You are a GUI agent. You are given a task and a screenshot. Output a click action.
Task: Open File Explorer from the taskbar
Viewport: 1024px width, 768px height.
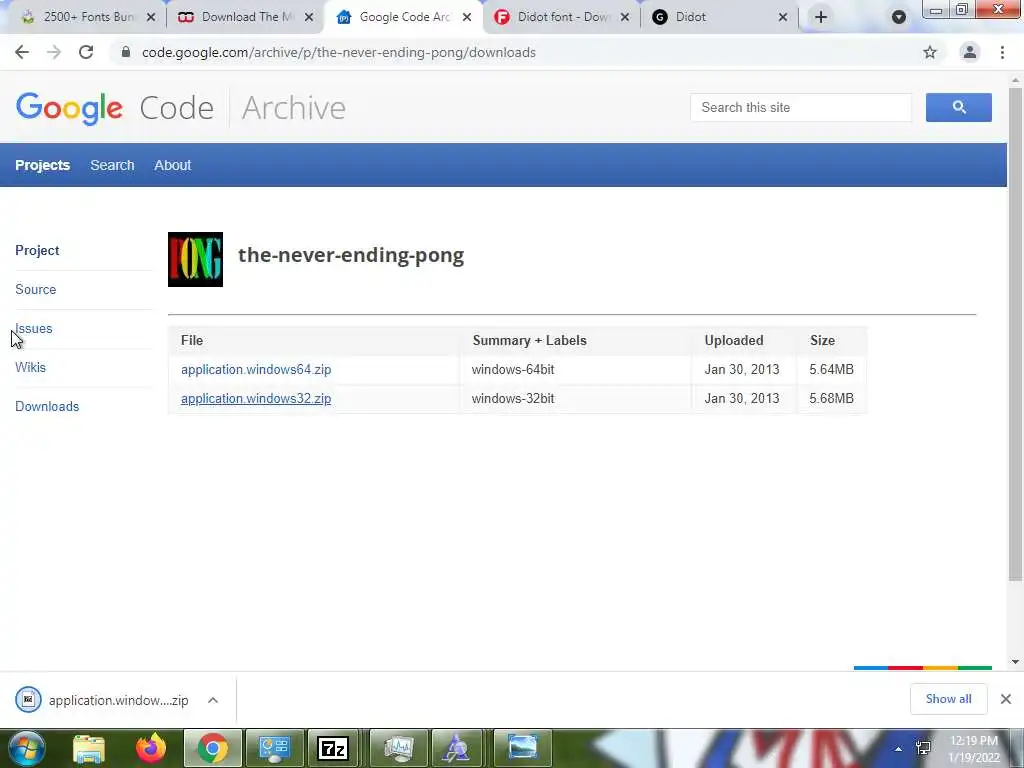(89, 748)
